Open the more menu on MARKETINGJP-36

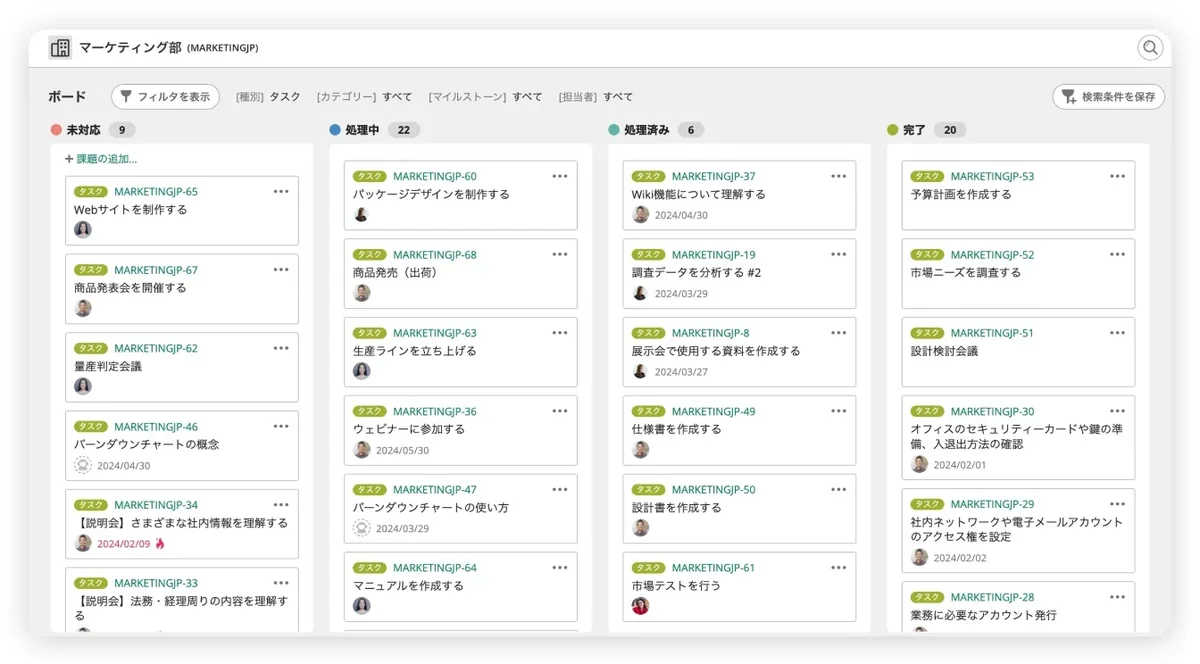point(560,411)
